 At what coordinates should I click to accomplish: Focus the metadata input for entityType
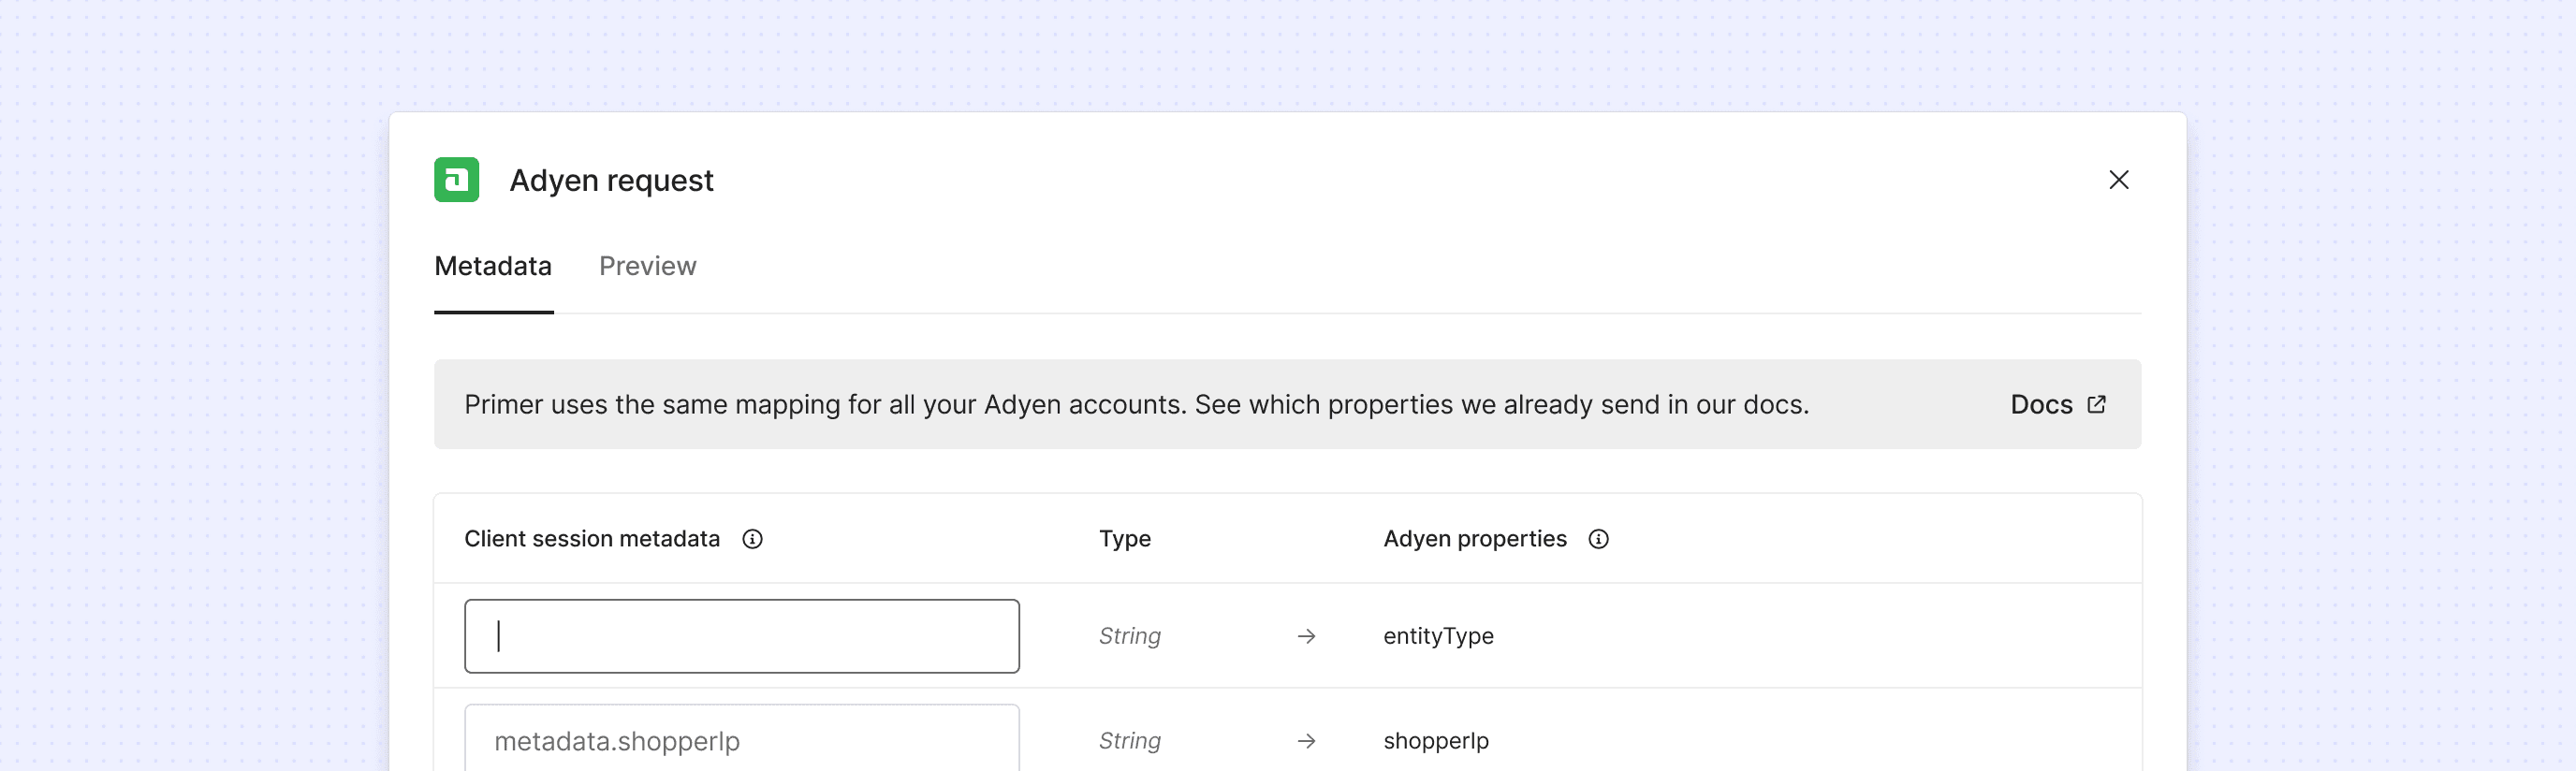coord(742,636)
